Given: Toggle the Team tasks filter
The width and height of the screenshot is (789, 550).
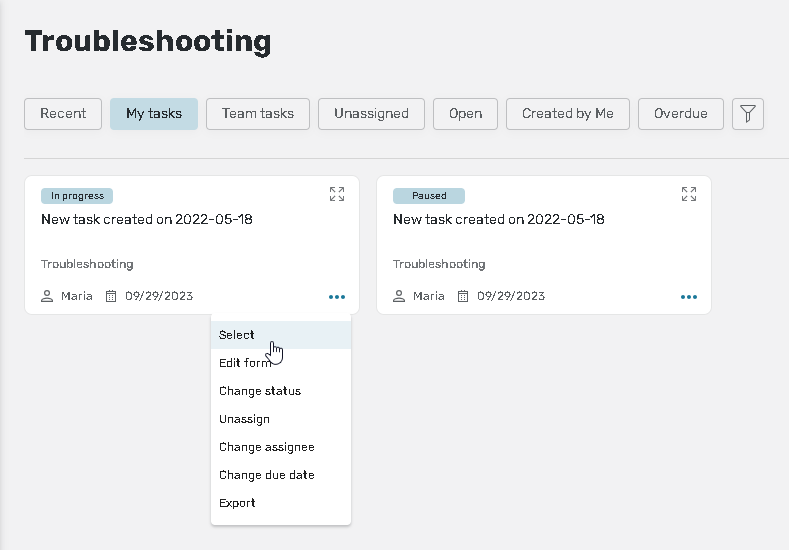Looking at the screenshot, I should coord(258,114).
